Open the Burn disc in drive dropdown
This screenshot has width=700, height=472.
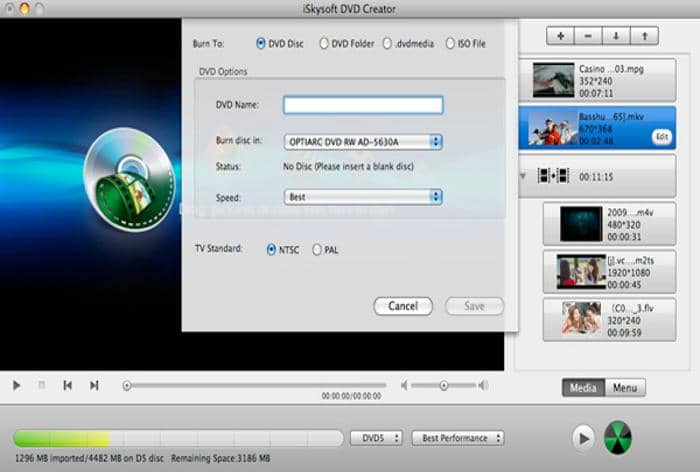pos(363,142)
